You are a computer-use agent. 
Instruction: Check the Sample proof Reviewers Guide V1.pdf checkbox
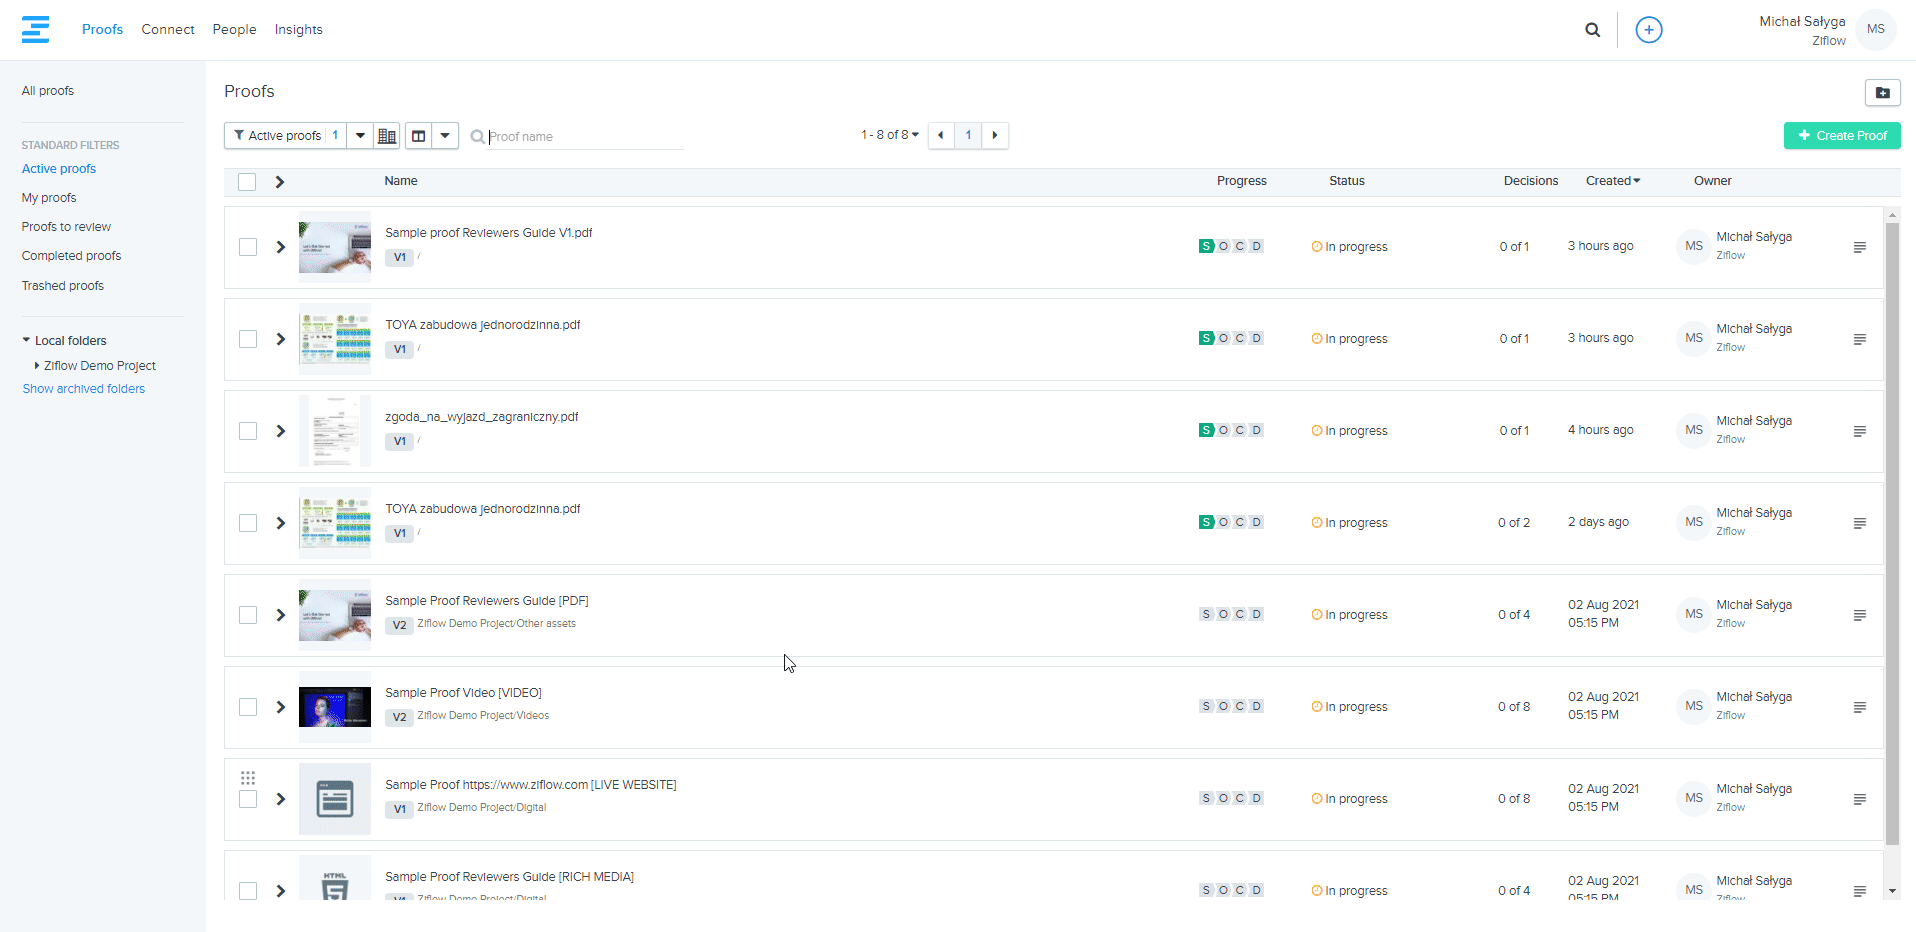(248, 247)
